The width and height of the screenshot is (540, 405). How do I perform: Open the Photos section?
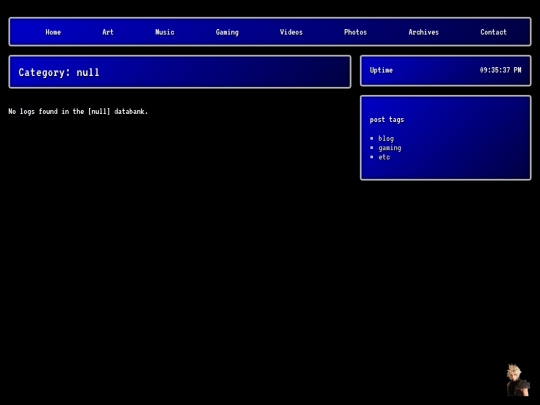355,32
